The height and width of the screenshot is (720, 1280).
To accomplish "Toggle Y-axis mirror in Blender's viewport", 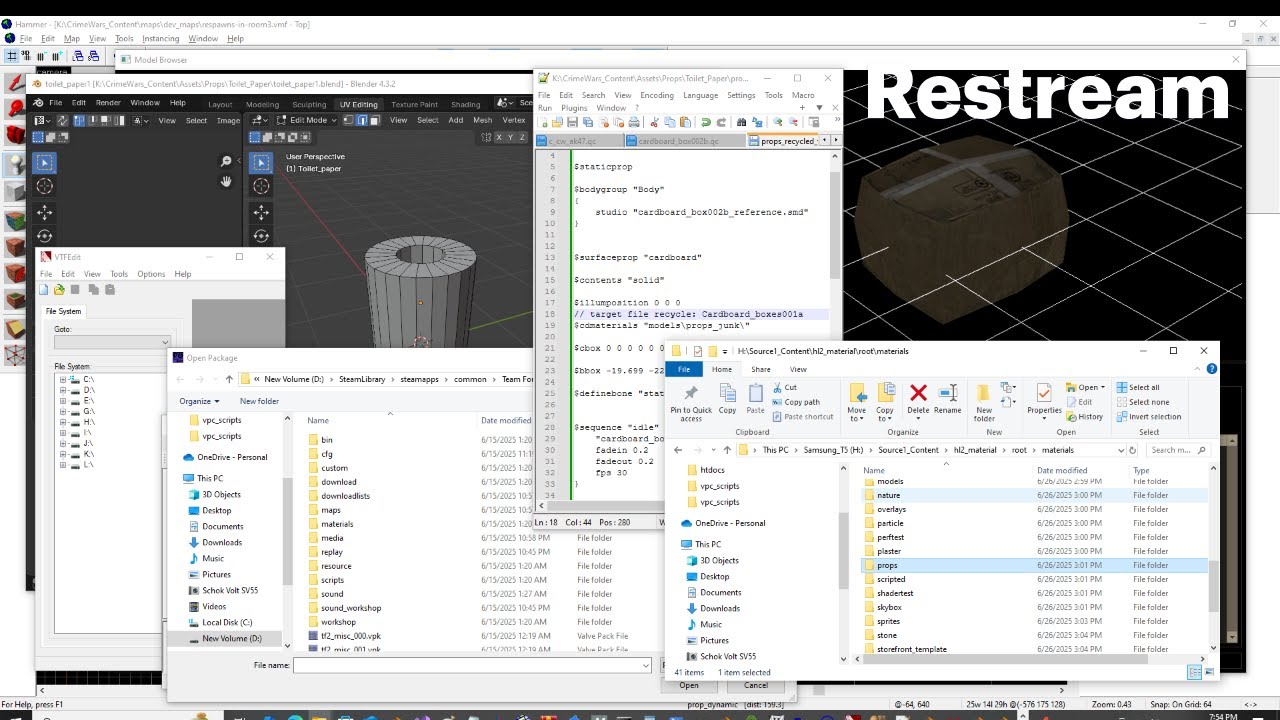I will (x=509, y=137).
